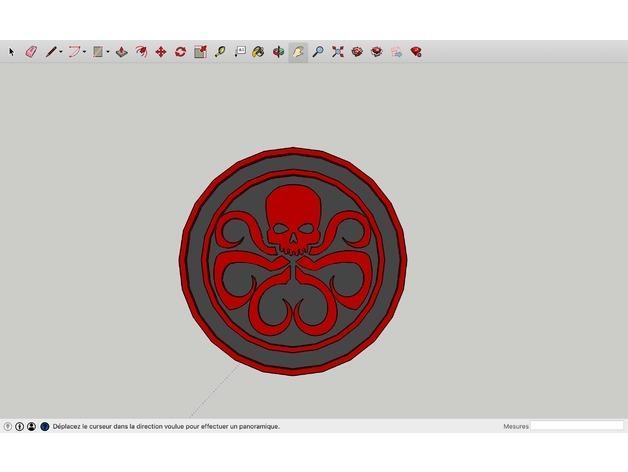Choose the Text label tool
Viewport: 628px width, 472px height.
(240, 52)
